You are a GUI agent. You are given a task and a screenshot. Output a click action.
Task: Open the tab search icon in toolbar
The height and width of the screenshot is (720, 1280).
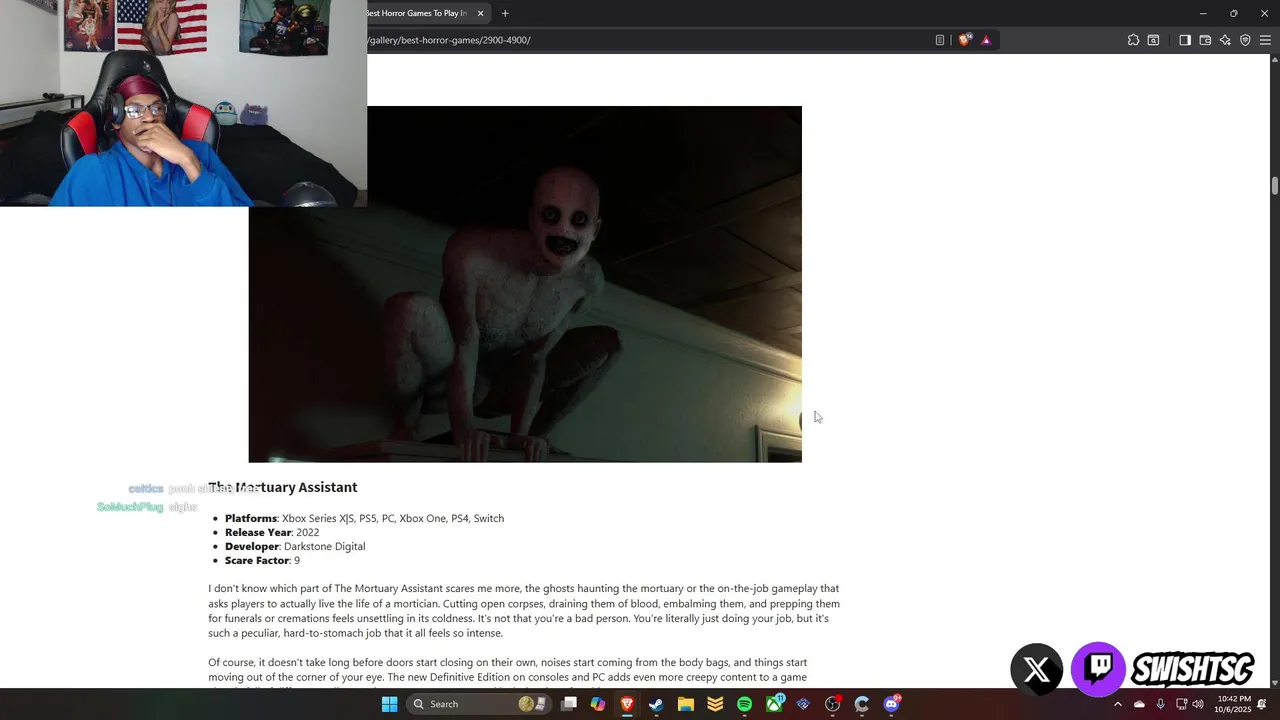click(1153, 40)
